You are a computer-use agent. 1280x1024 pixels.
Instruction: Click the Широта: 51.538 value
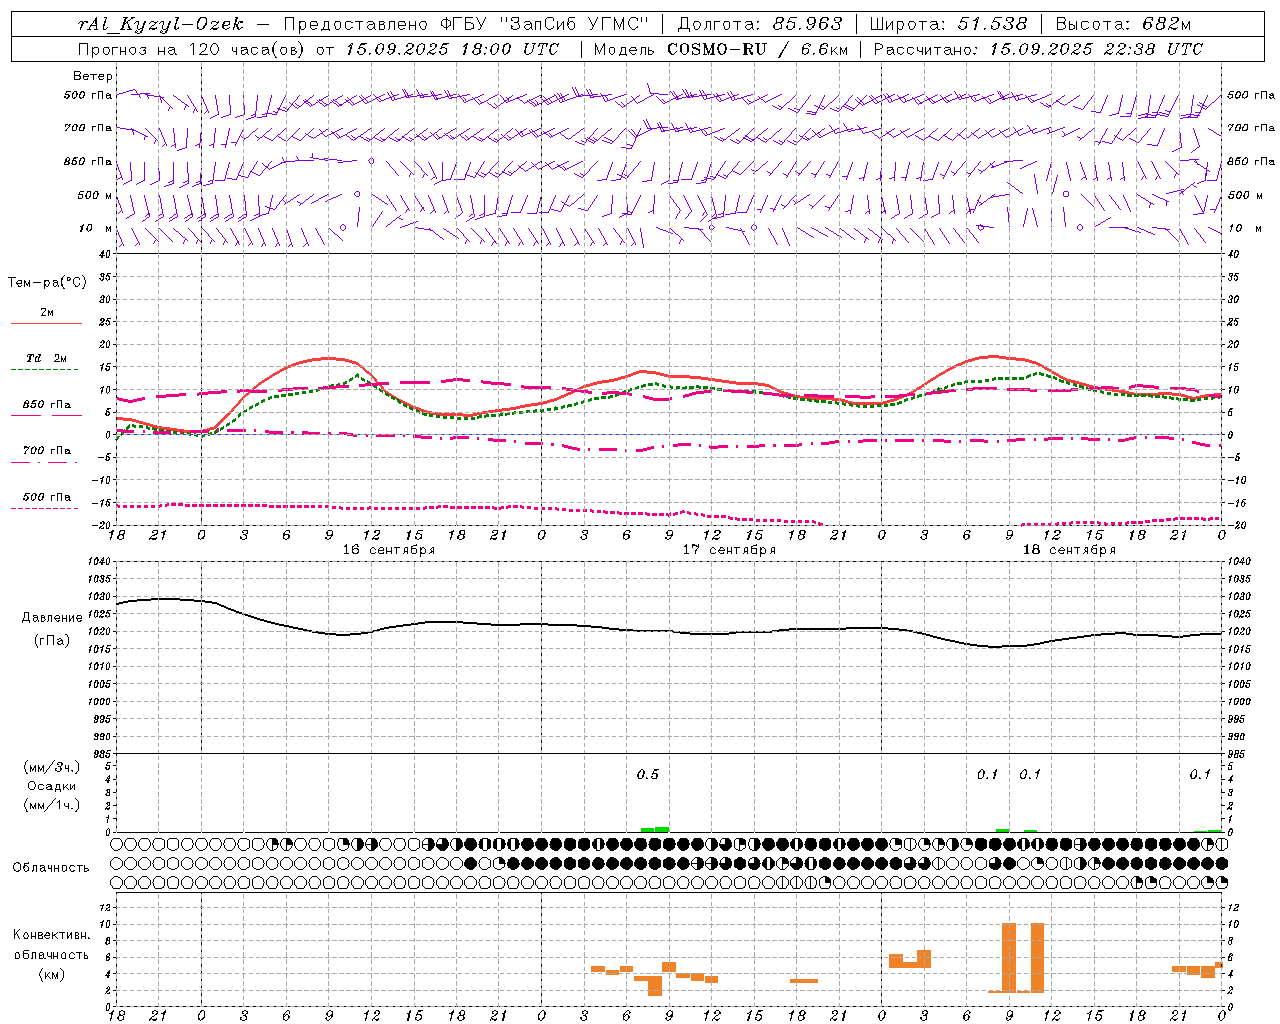click(948, 24)
